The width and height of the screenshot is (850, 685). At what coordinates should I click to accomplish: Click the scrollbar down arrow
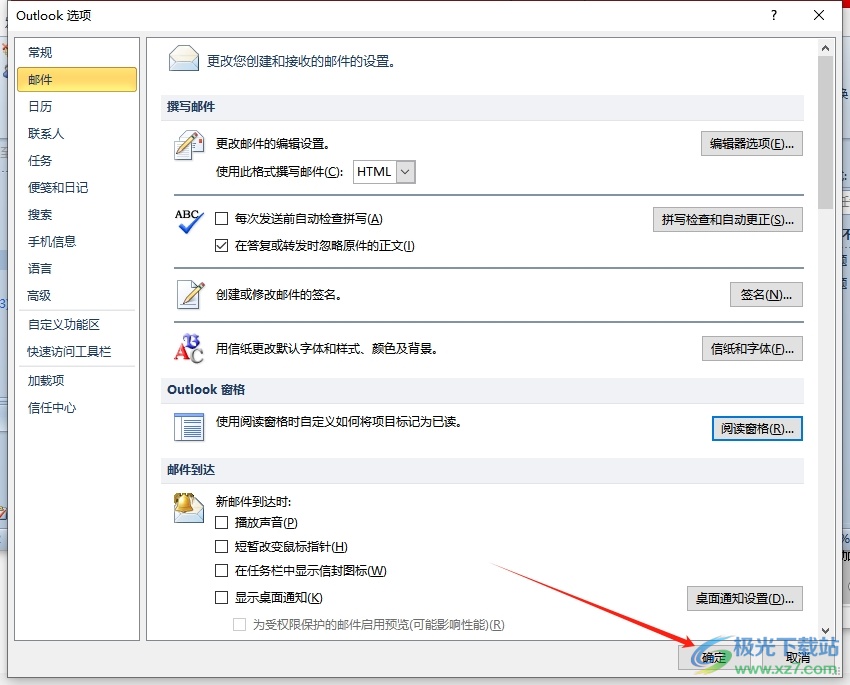tap(826, 630)
